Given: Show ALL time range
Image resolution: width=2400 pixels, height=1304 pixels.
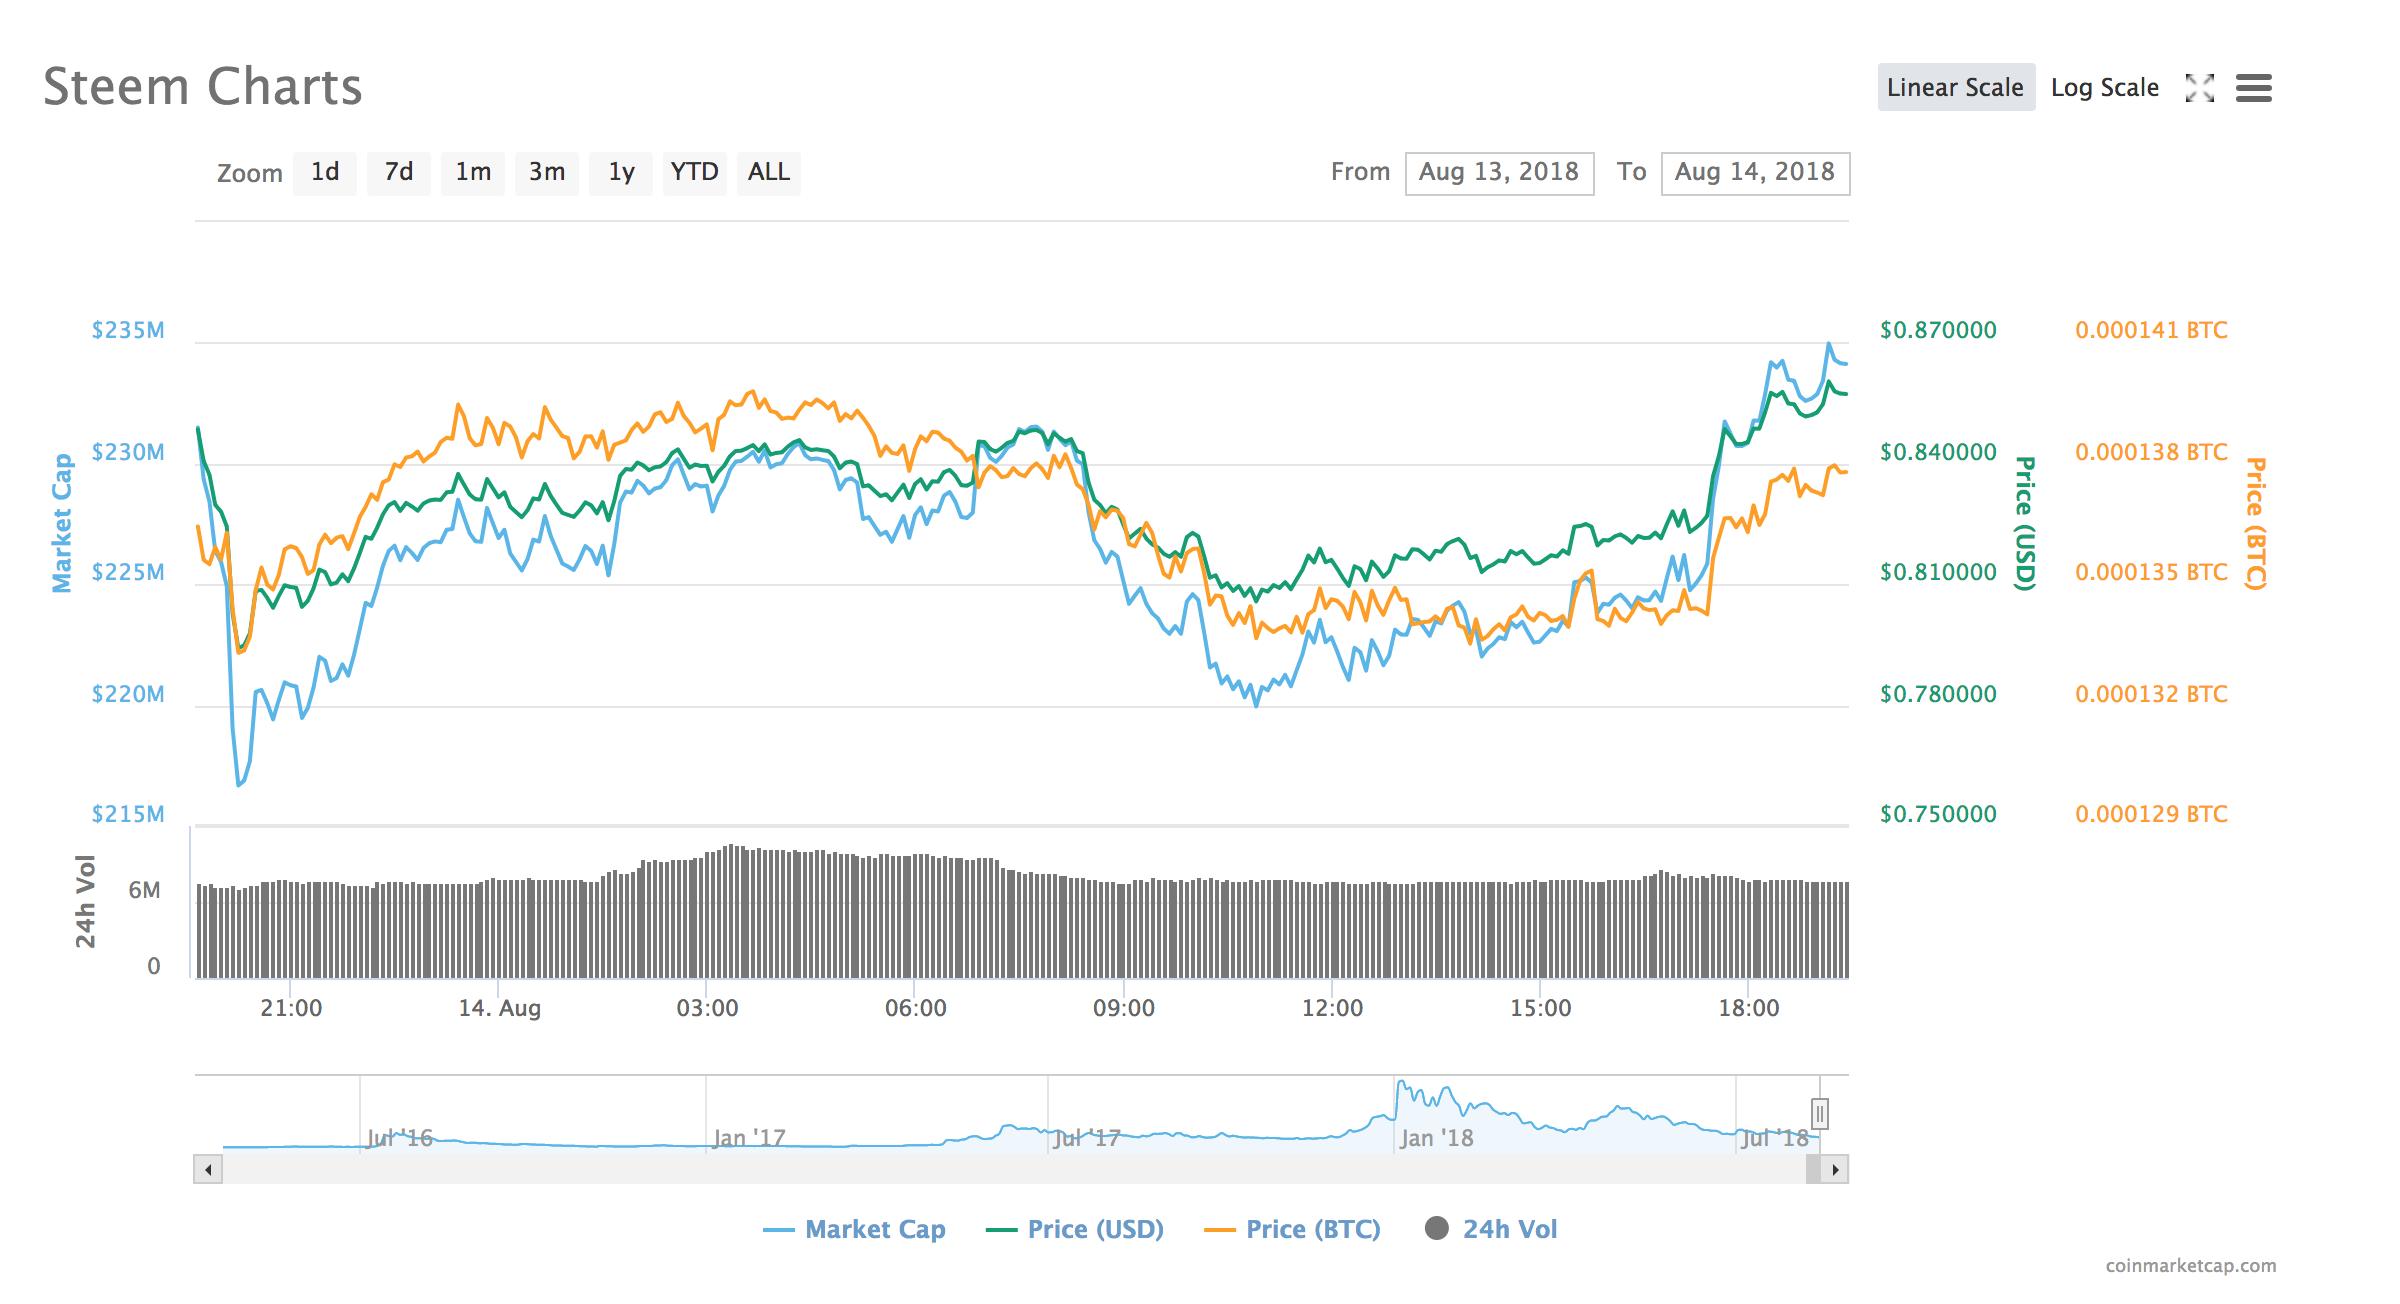Looking at the screenshot, I should click(x=769, y=172).
